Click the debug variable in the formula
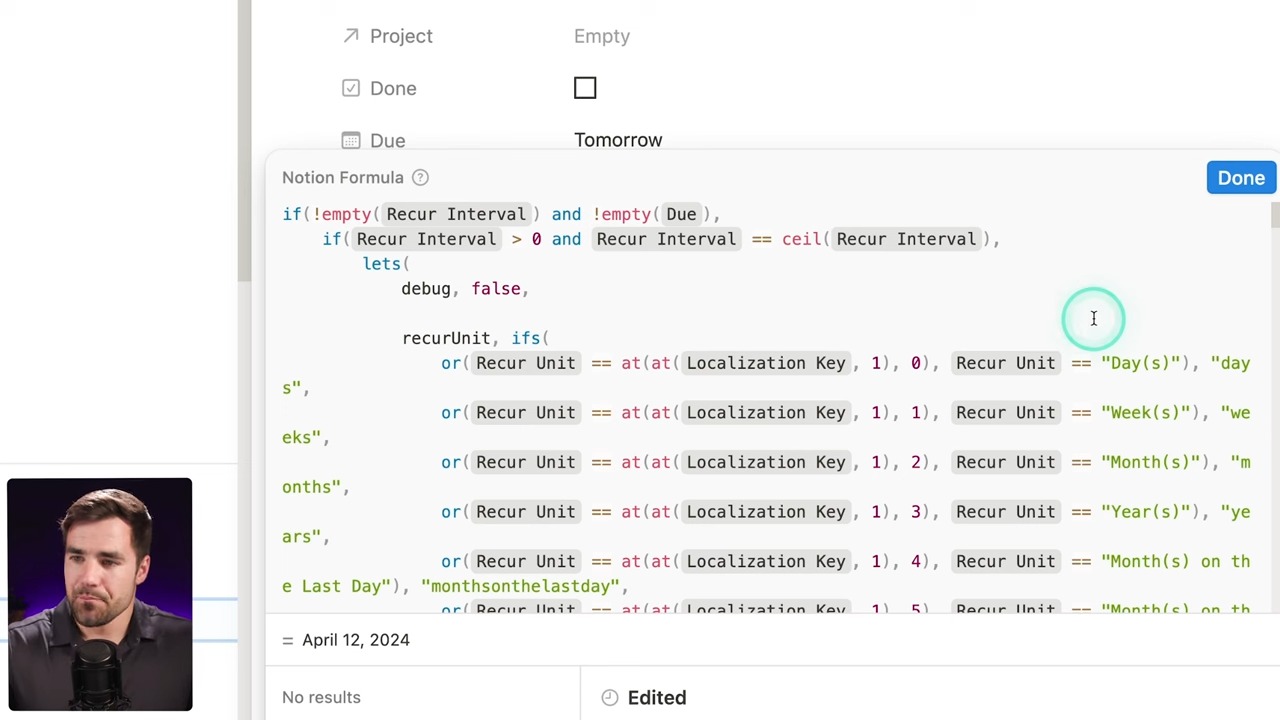This screenshot has width=1280, height=720. click(426, 289)
